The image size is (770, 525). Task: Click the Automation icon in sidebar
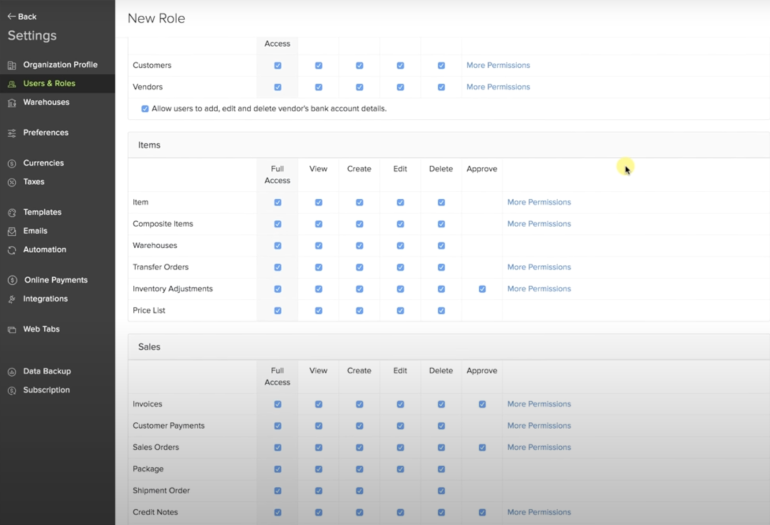tap(12, 250)
